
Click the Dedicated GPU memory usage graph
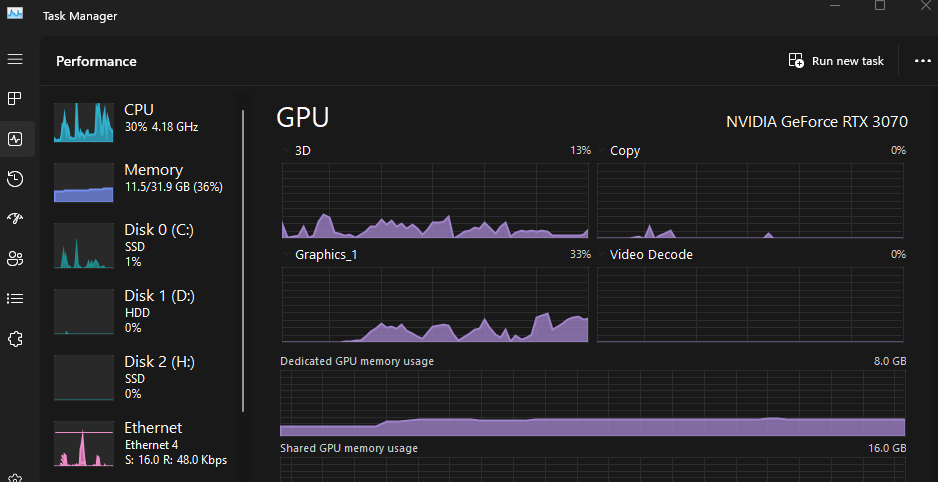tap(592, 403)
